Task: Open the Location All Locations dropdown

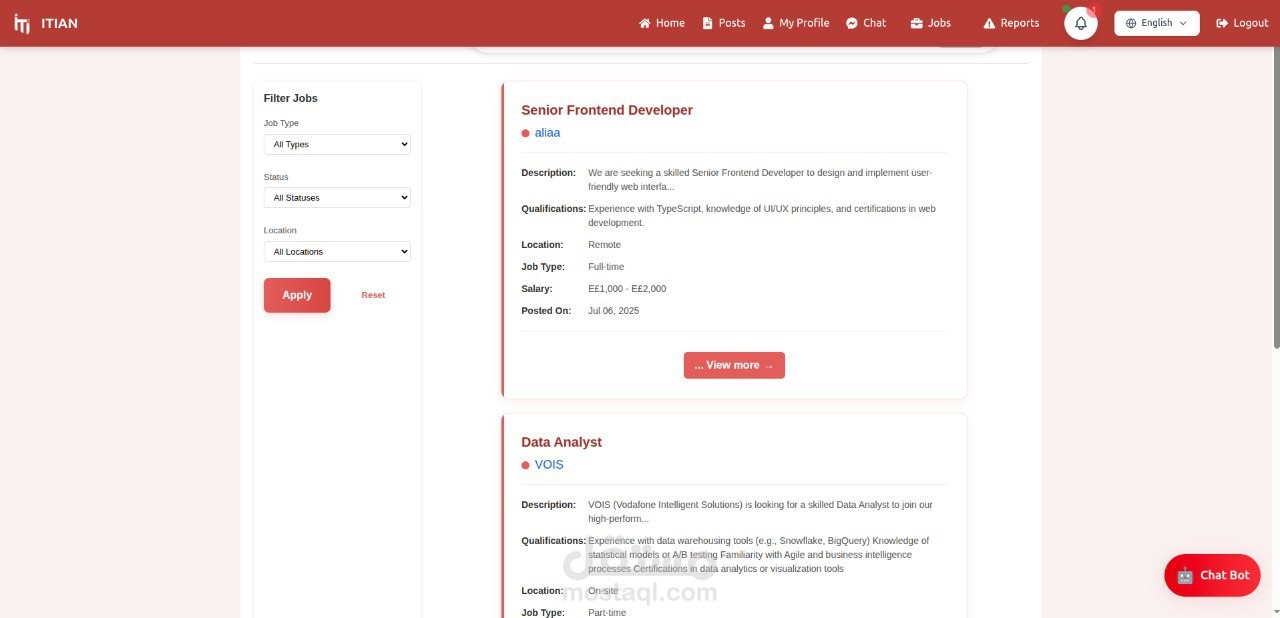Action: coord(337,251)
